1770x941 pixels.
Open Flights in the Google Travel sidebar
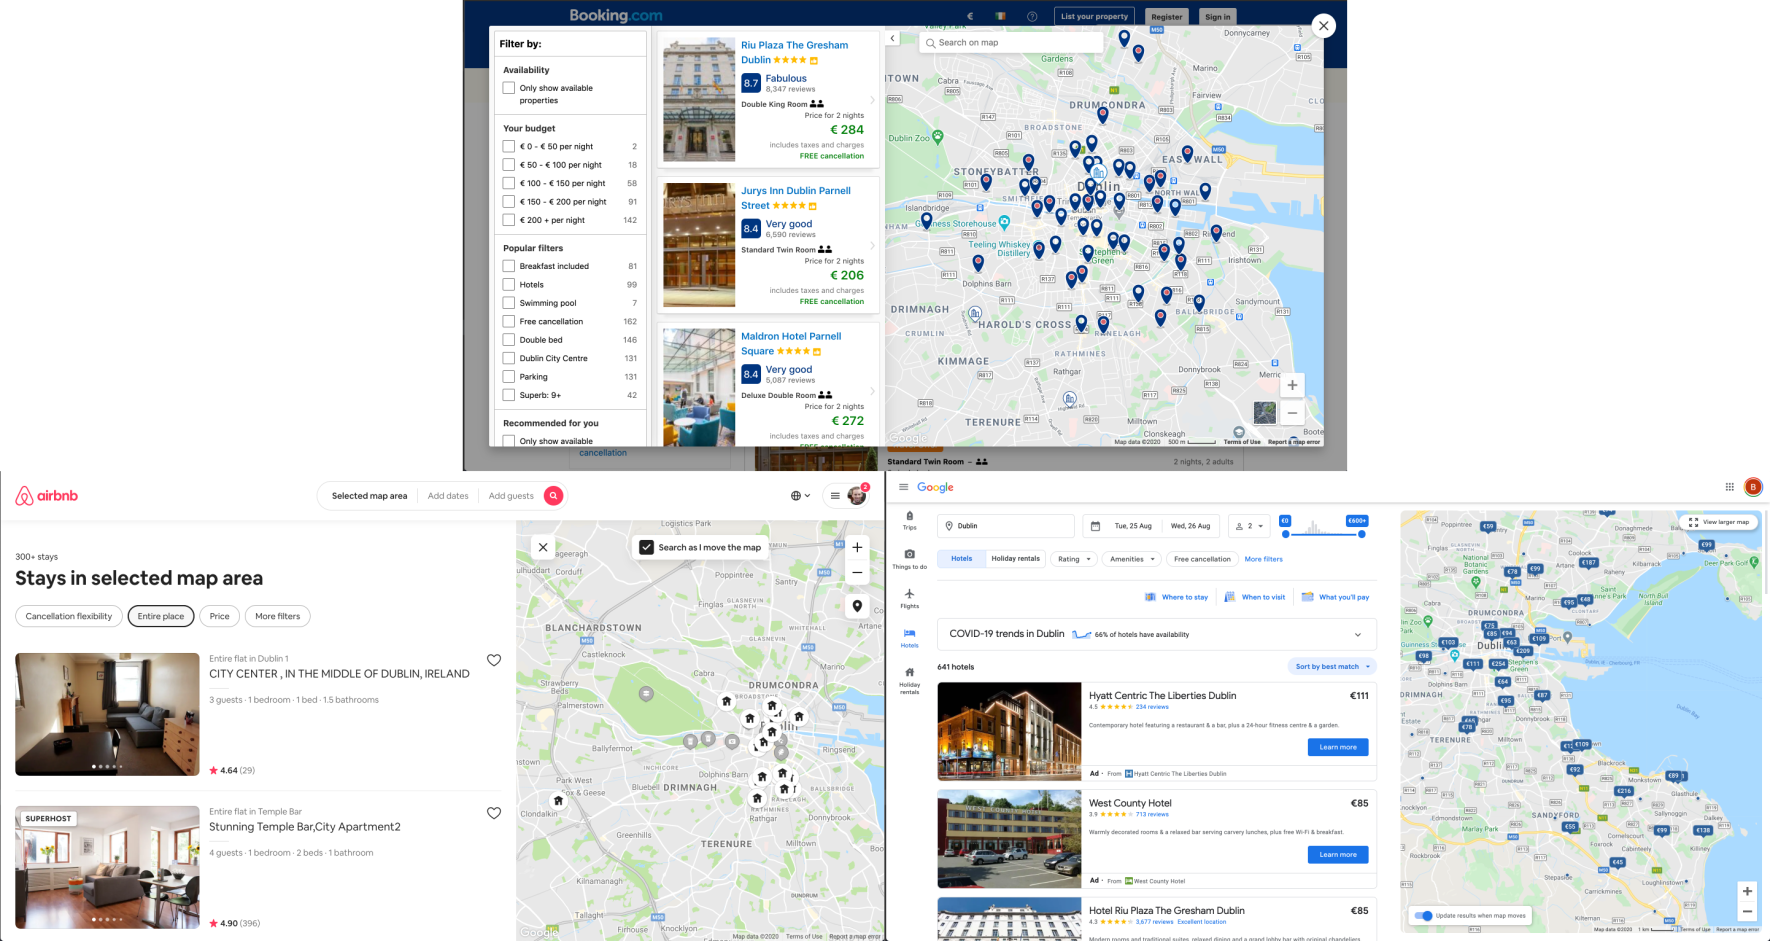(x=909, y=597)
